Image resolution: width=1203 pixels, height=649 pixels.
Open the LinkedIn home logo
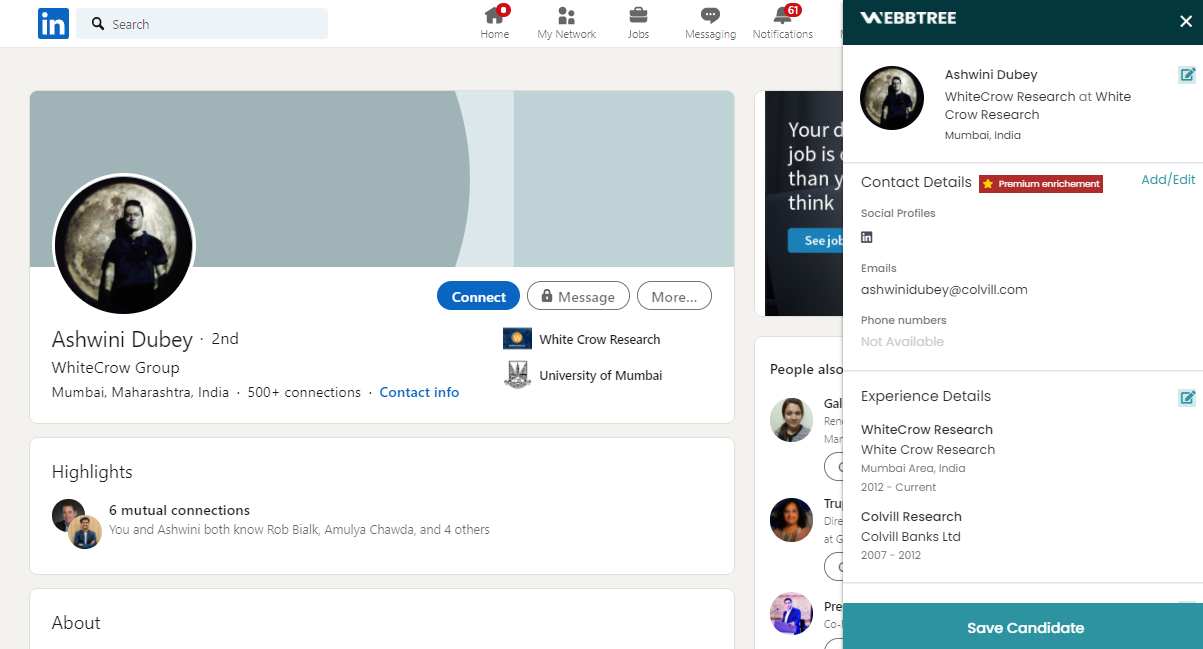tap(53, 23)
